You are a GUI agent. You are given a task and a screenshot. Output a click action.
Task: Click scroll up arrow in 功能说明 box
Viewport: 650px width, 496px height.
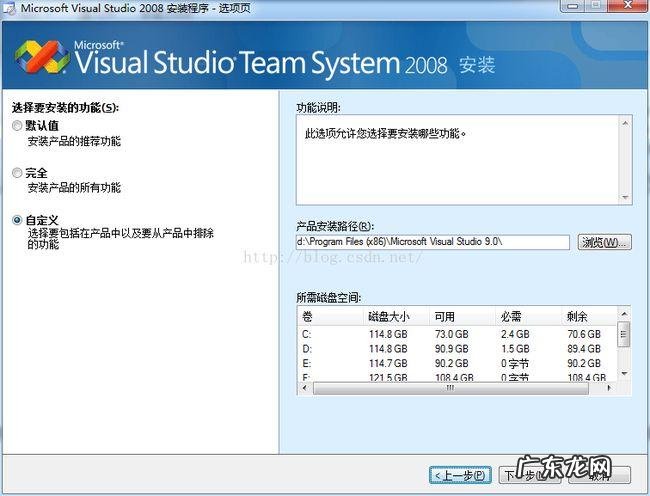click(x=625, y=123)
